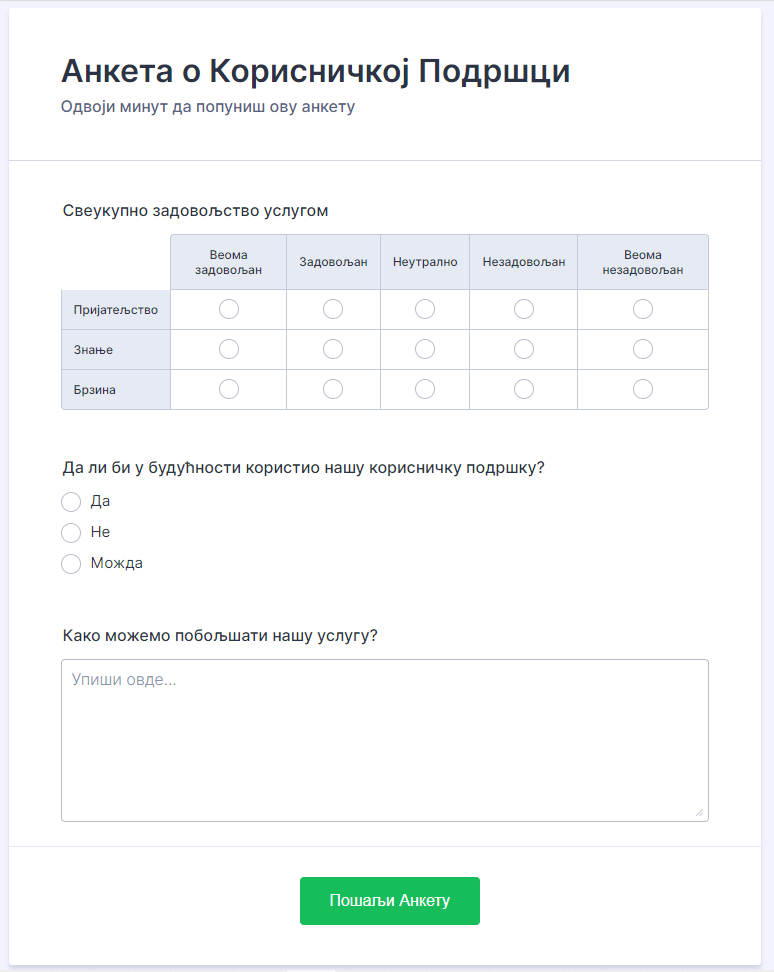The height and width of the screenshot is (972, 774).
Task: Select the Можда radio option
Action: pyautogui.click(x=71, y=563)
